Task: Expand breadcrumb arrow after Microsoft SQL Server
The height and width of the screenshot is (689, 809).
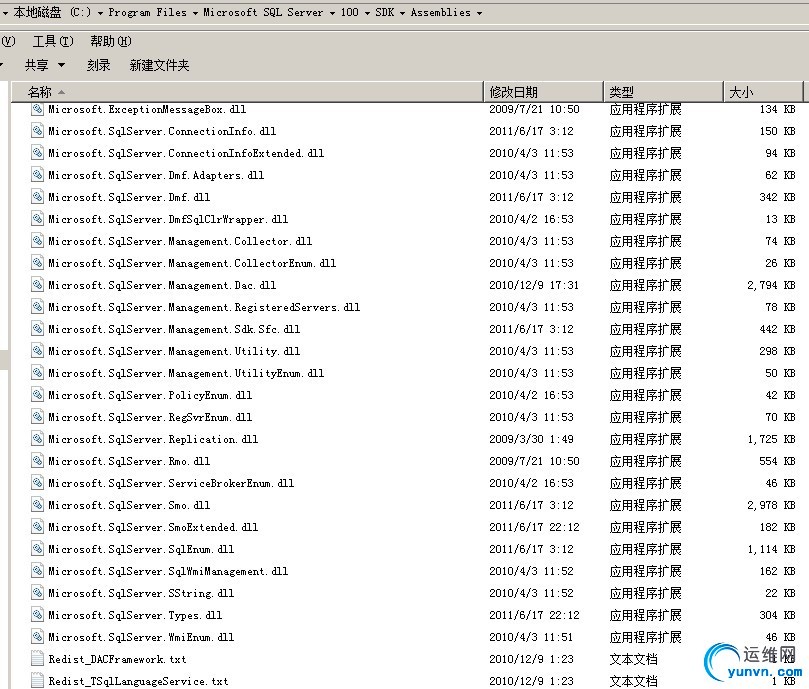Action: coord(332,13)
